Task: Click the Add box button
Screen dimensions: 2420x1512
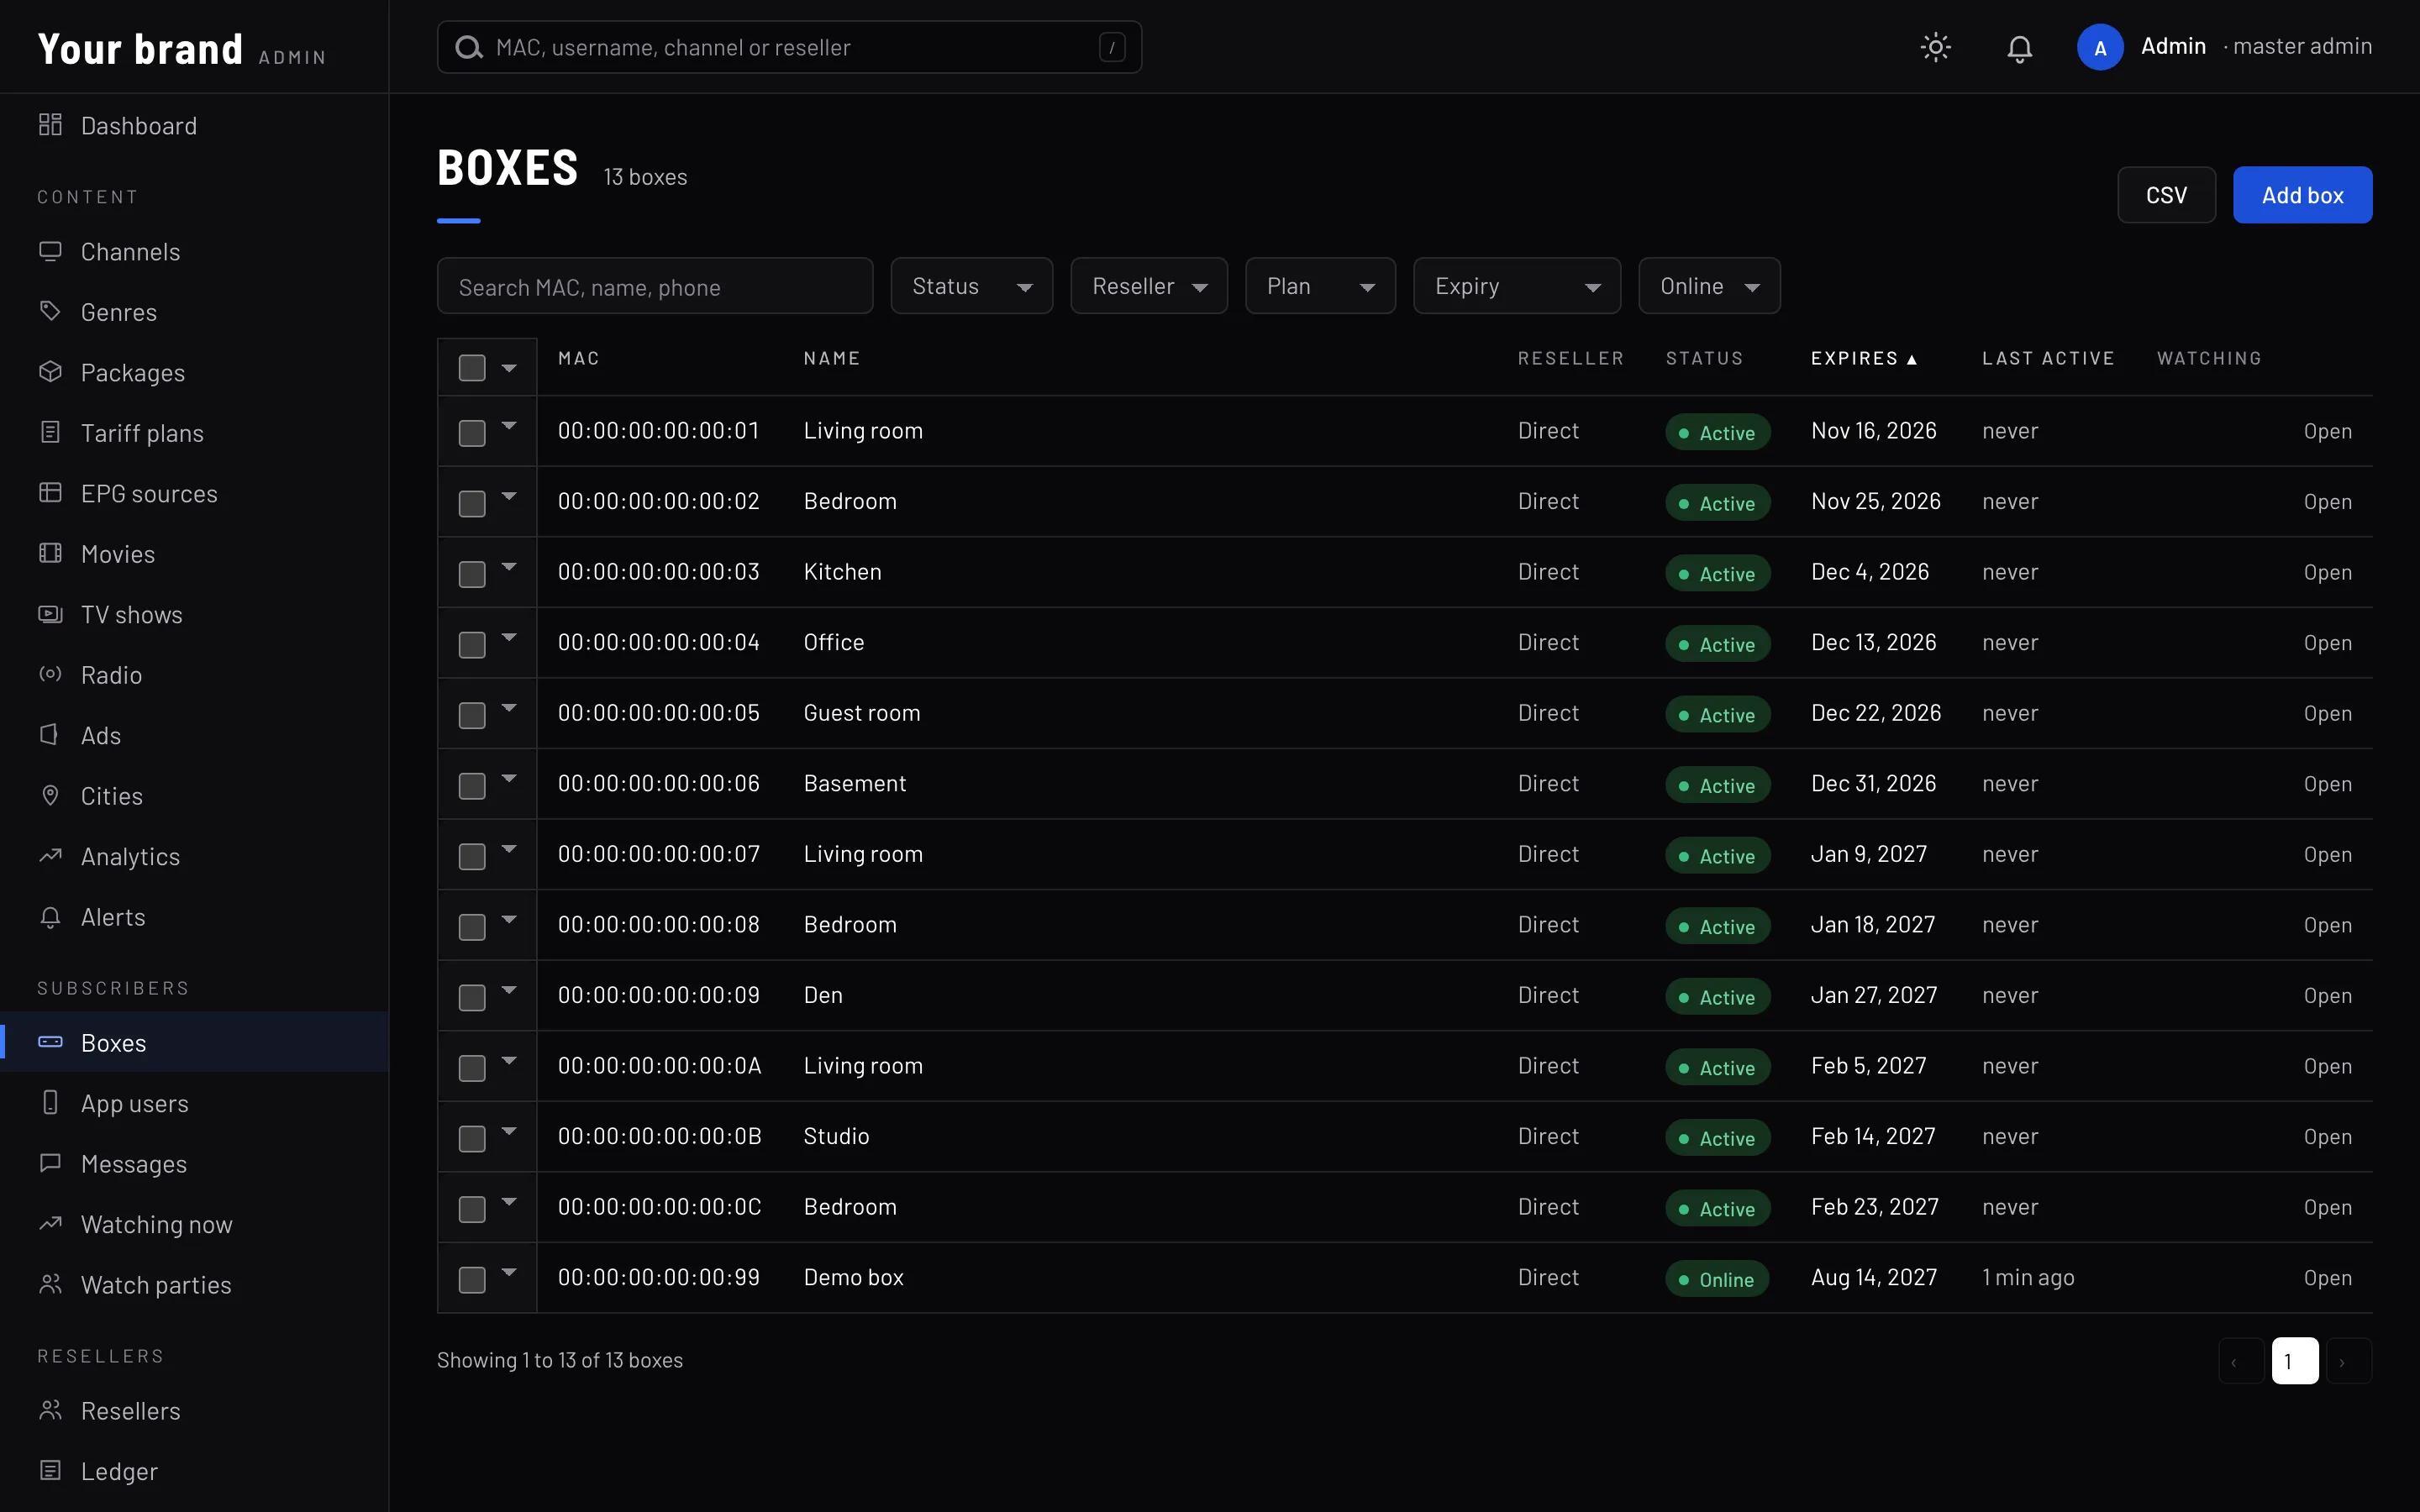Action: coord(2302,194)
